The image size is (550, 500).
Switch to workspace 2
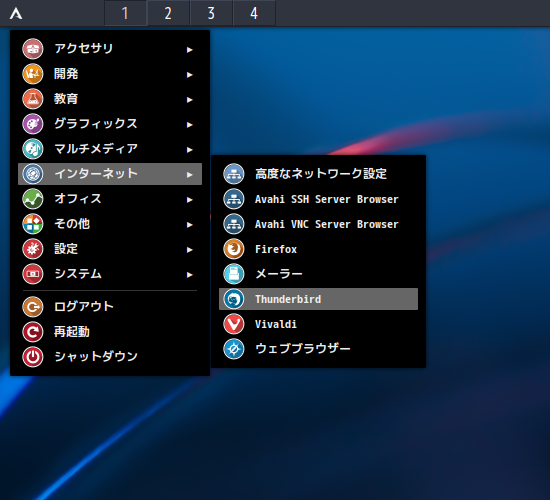[168, 13]
